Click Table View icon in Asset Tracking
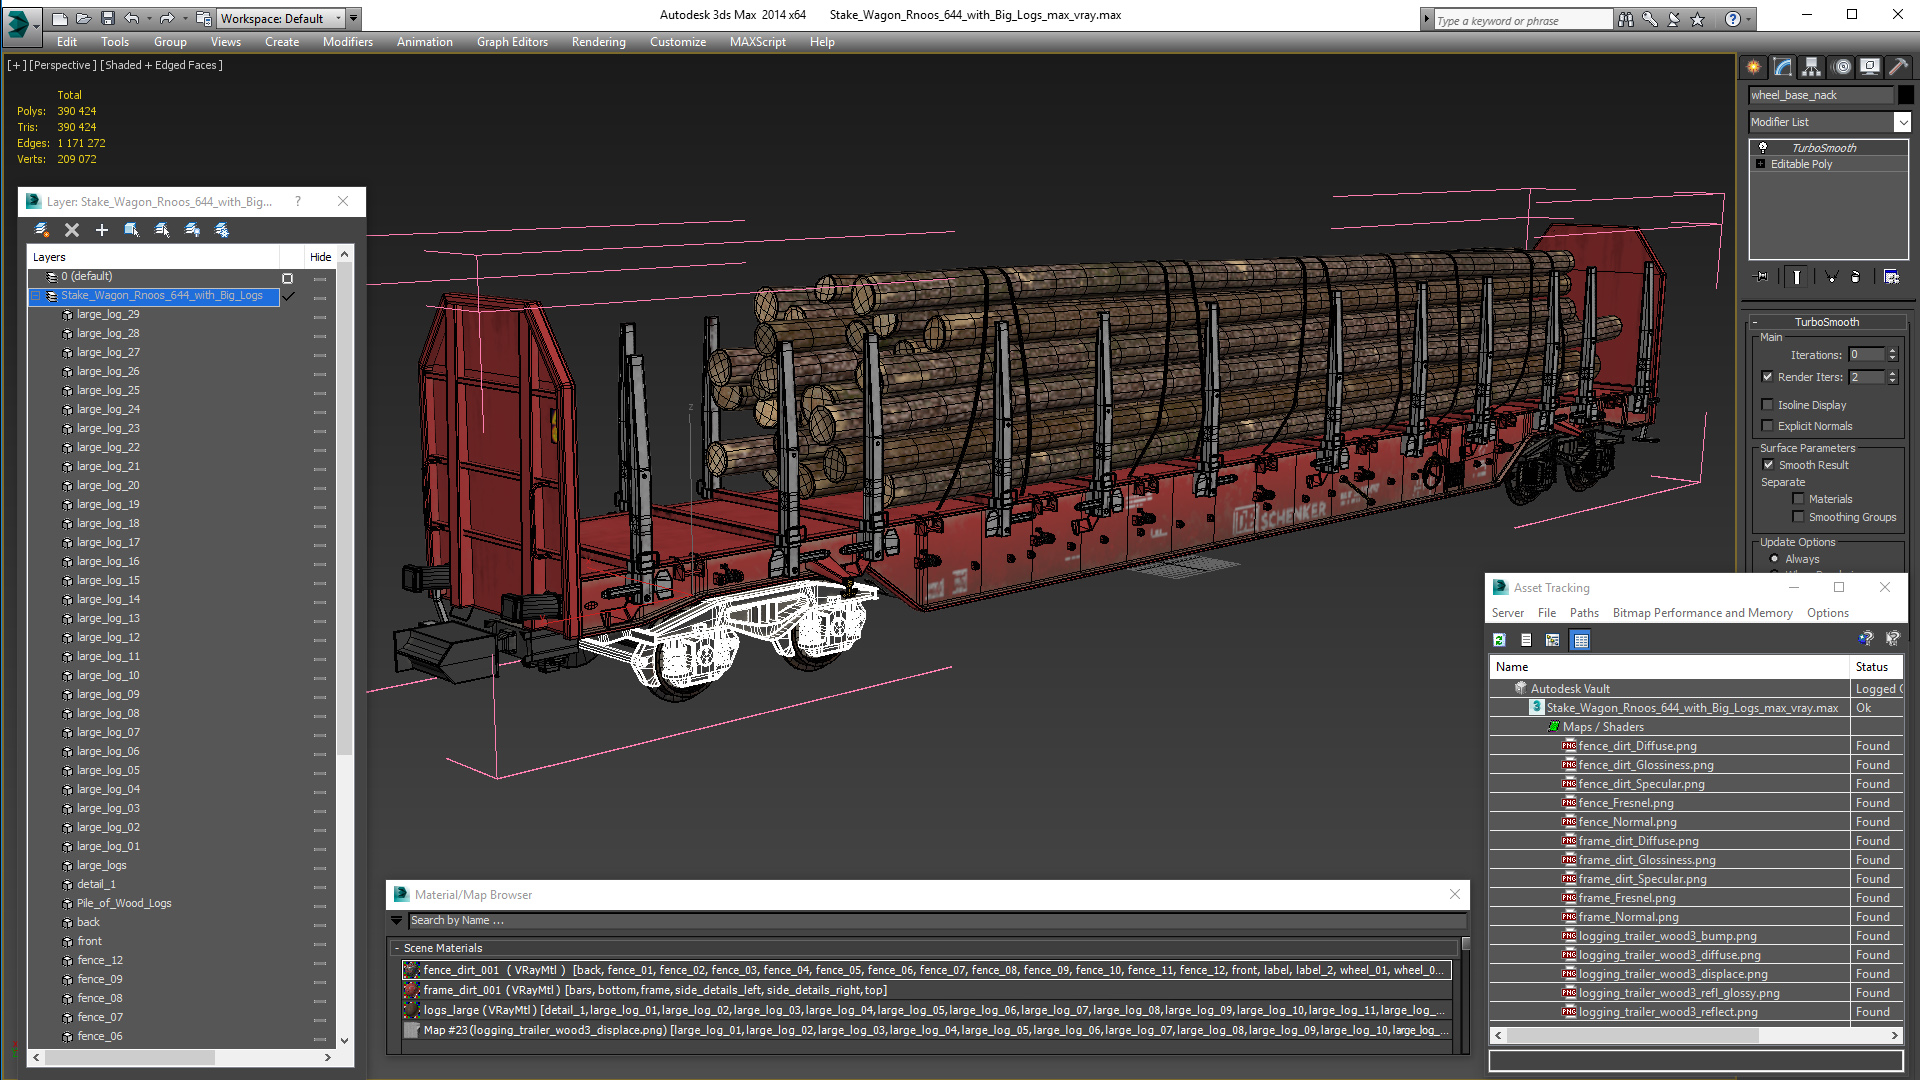 [1580, 640]
